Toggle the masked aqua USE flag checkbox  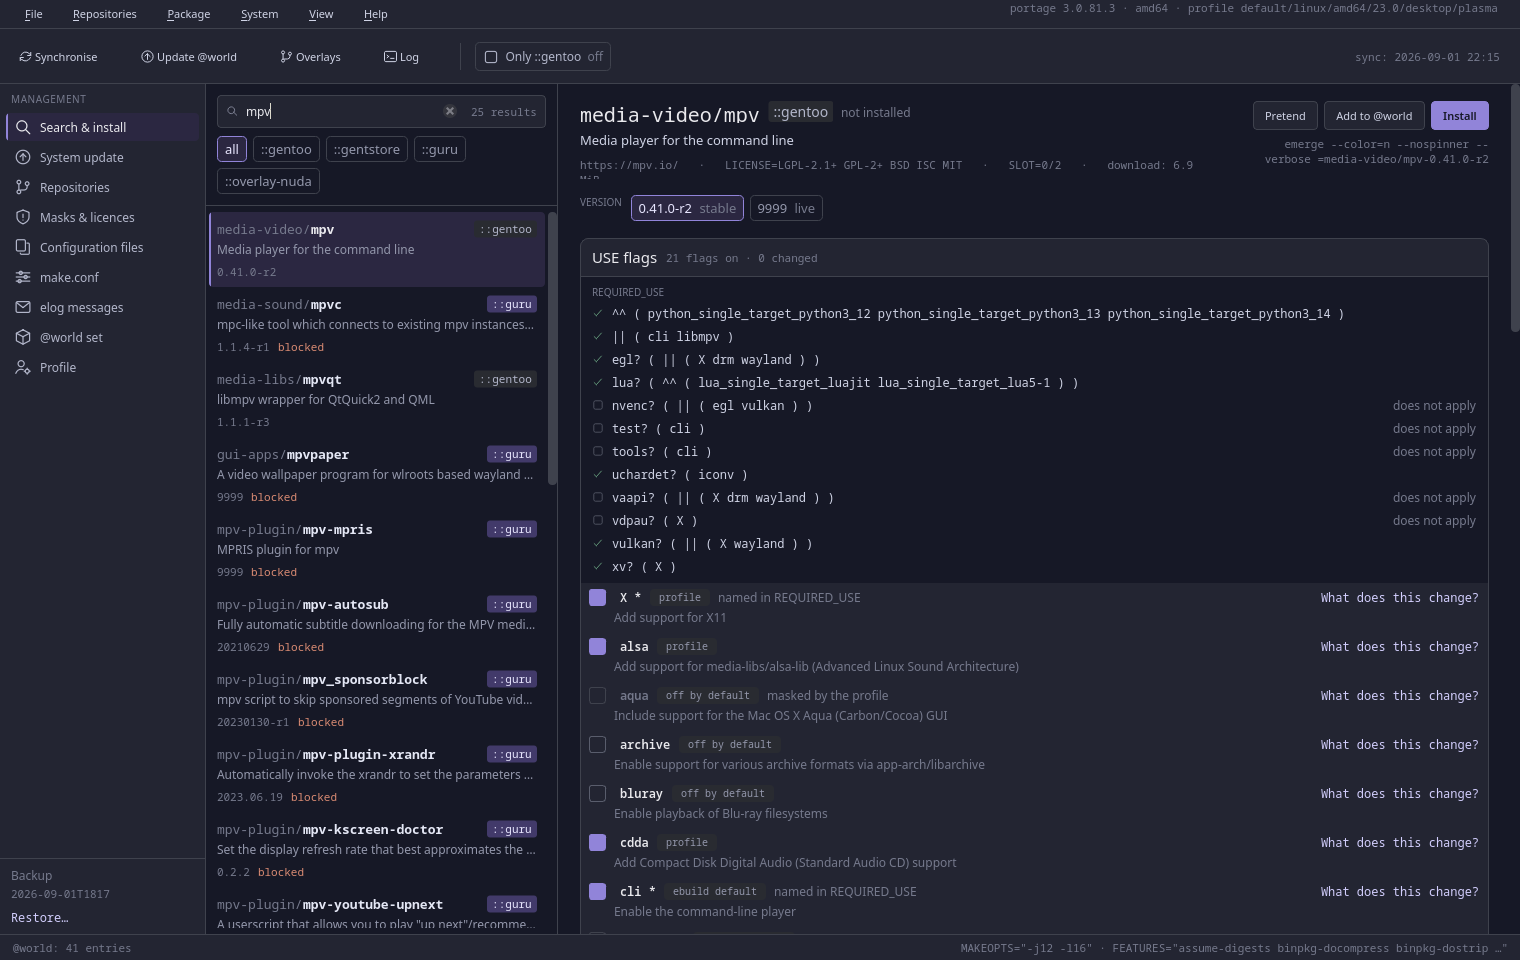click(598, 696)
